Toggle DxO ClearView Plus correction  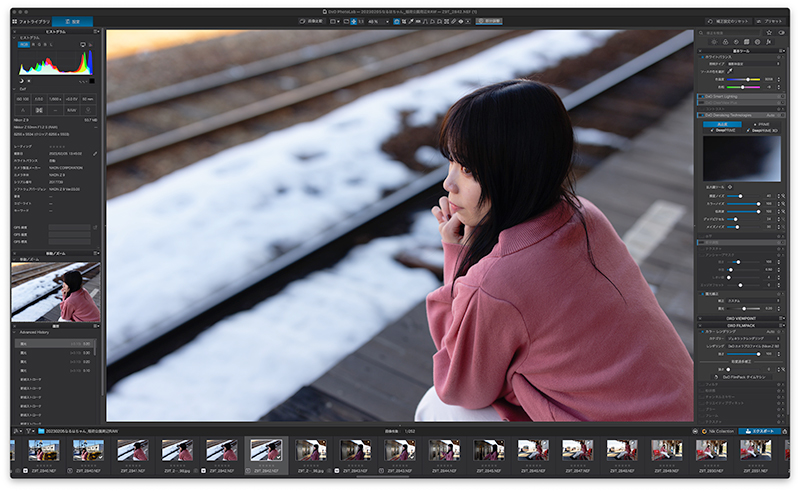pos(701,103)
